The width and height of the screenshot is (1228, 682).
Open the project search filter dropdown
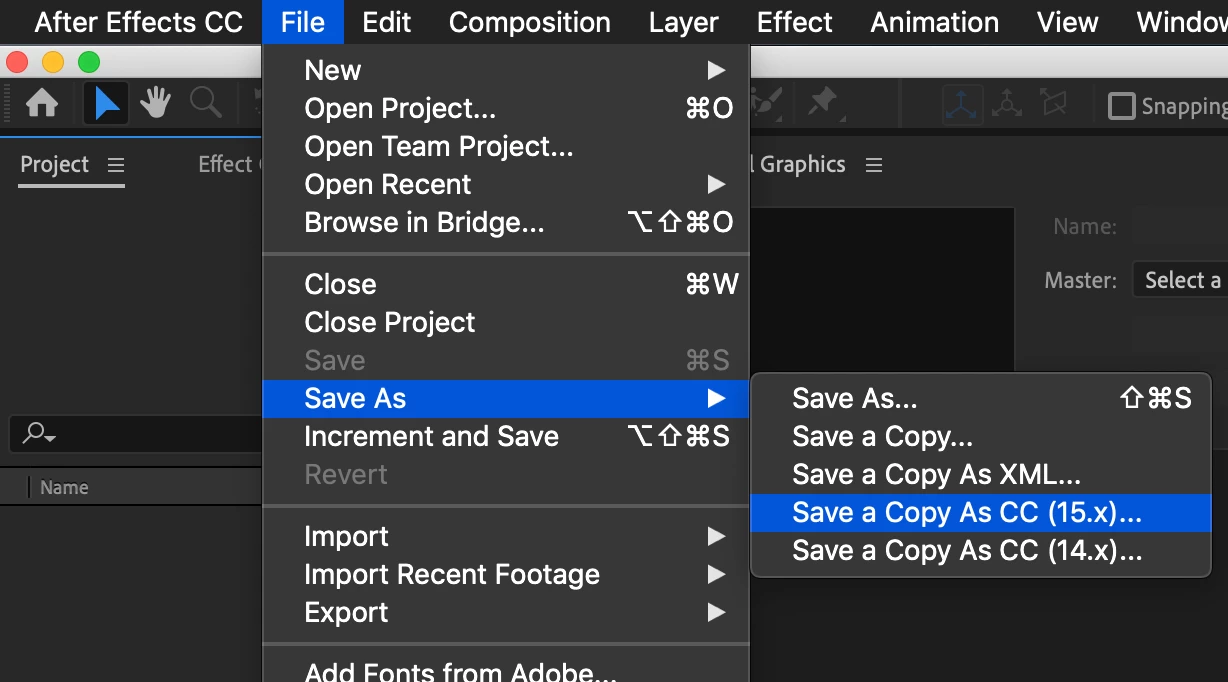point(40,434)
